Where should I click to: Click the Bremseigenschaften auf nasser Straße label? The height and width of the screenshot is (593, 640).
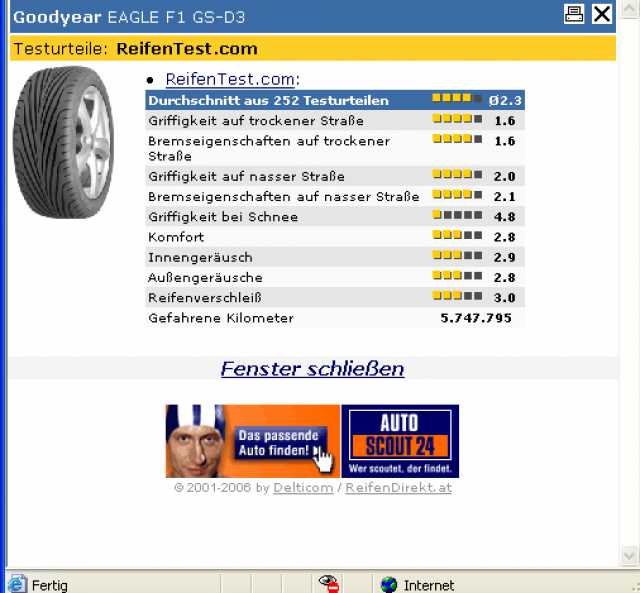(284, 197)
